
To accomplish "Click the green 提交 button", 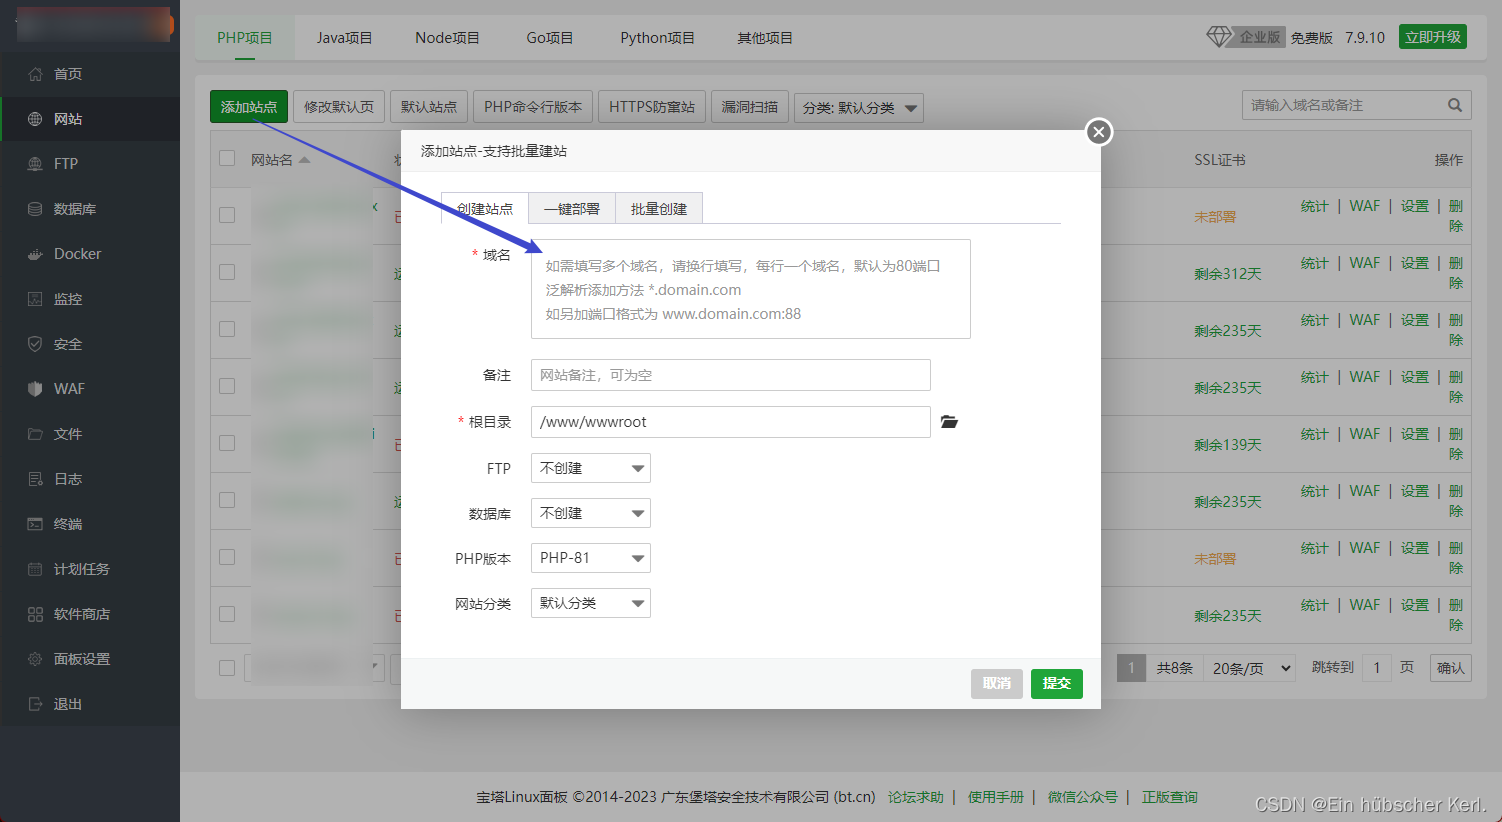I will 1057,683.
